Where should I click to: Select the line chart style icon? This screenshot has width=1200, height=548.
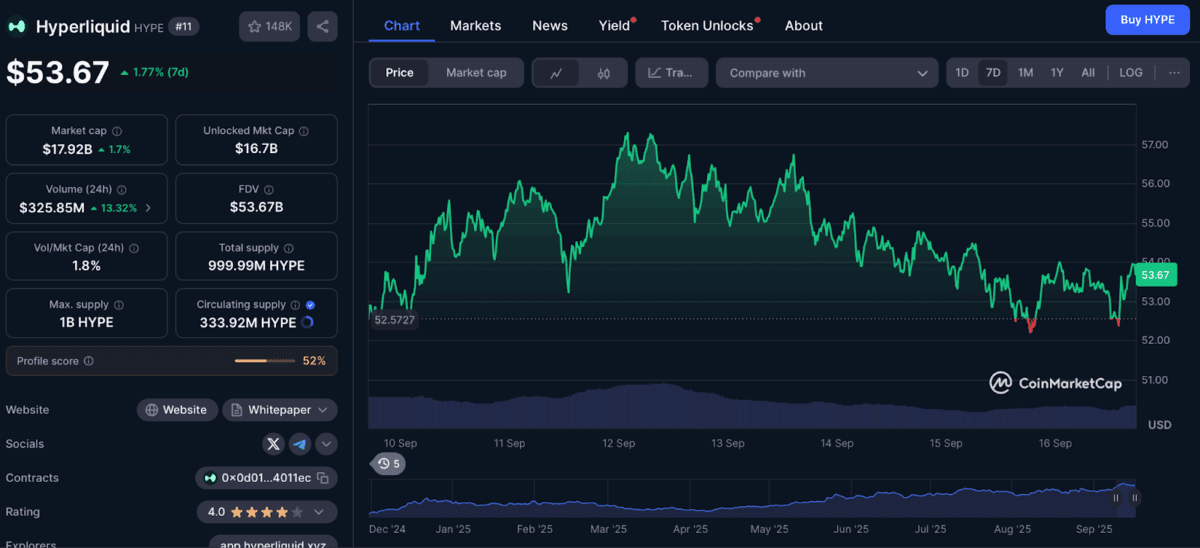557,73
